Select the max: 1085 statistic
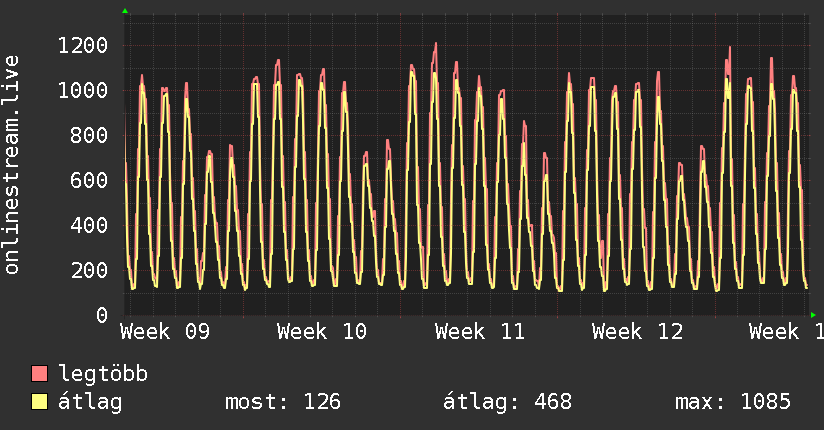Screen dimensions: 824x430 tap(733, 402)
